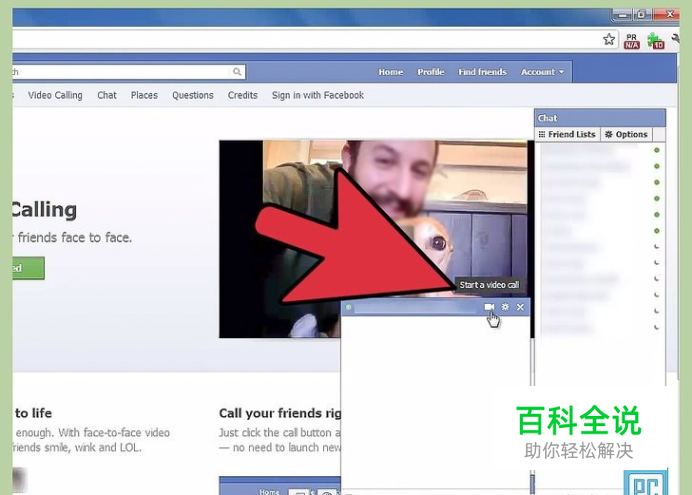The height and width of the screenshot is (495, 692).
Task: Open Find friends link
Action: (x=482, y=72)
